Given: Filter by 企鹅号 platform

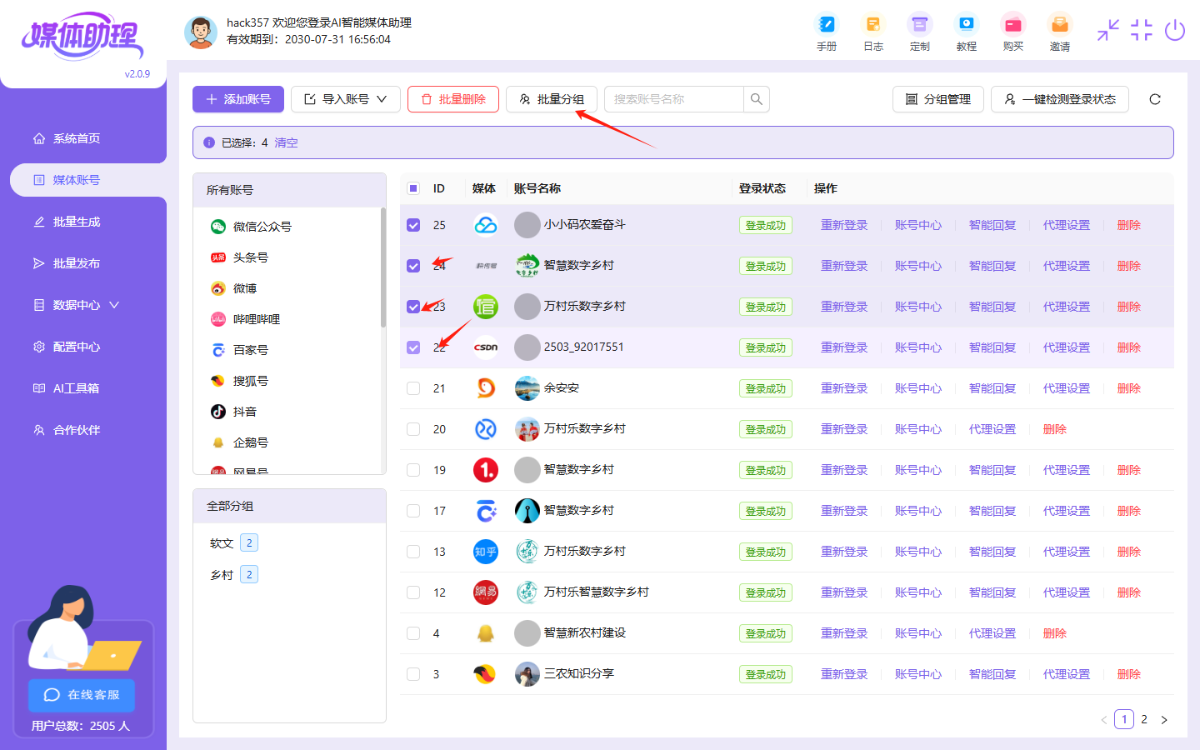Looking at the screenshot, I should (239, 442).
